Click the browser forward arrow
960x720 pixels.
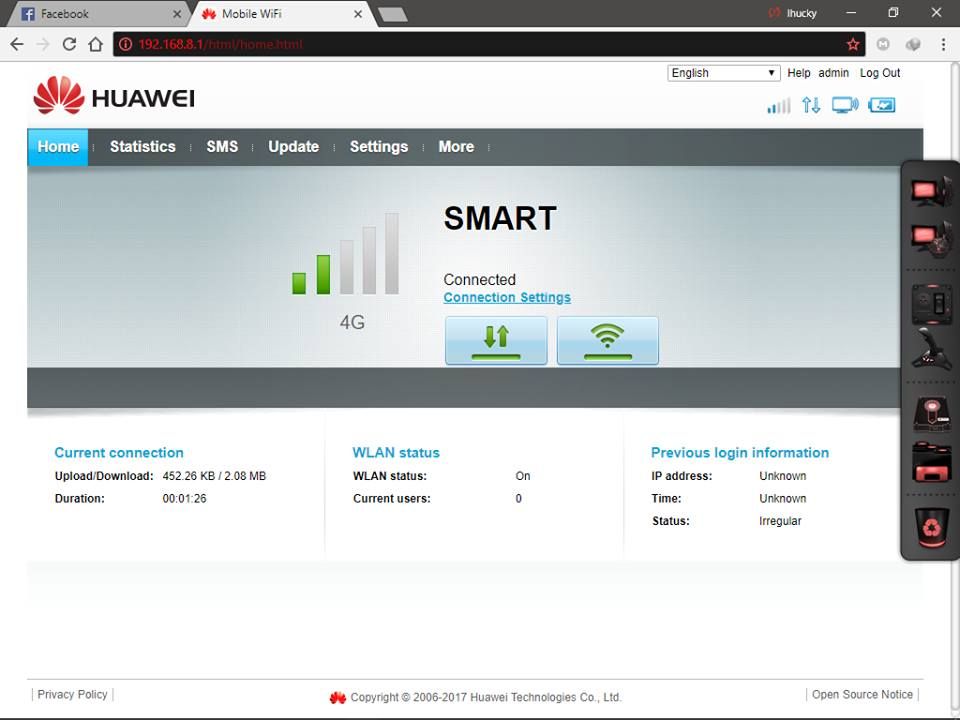(43, 44)
